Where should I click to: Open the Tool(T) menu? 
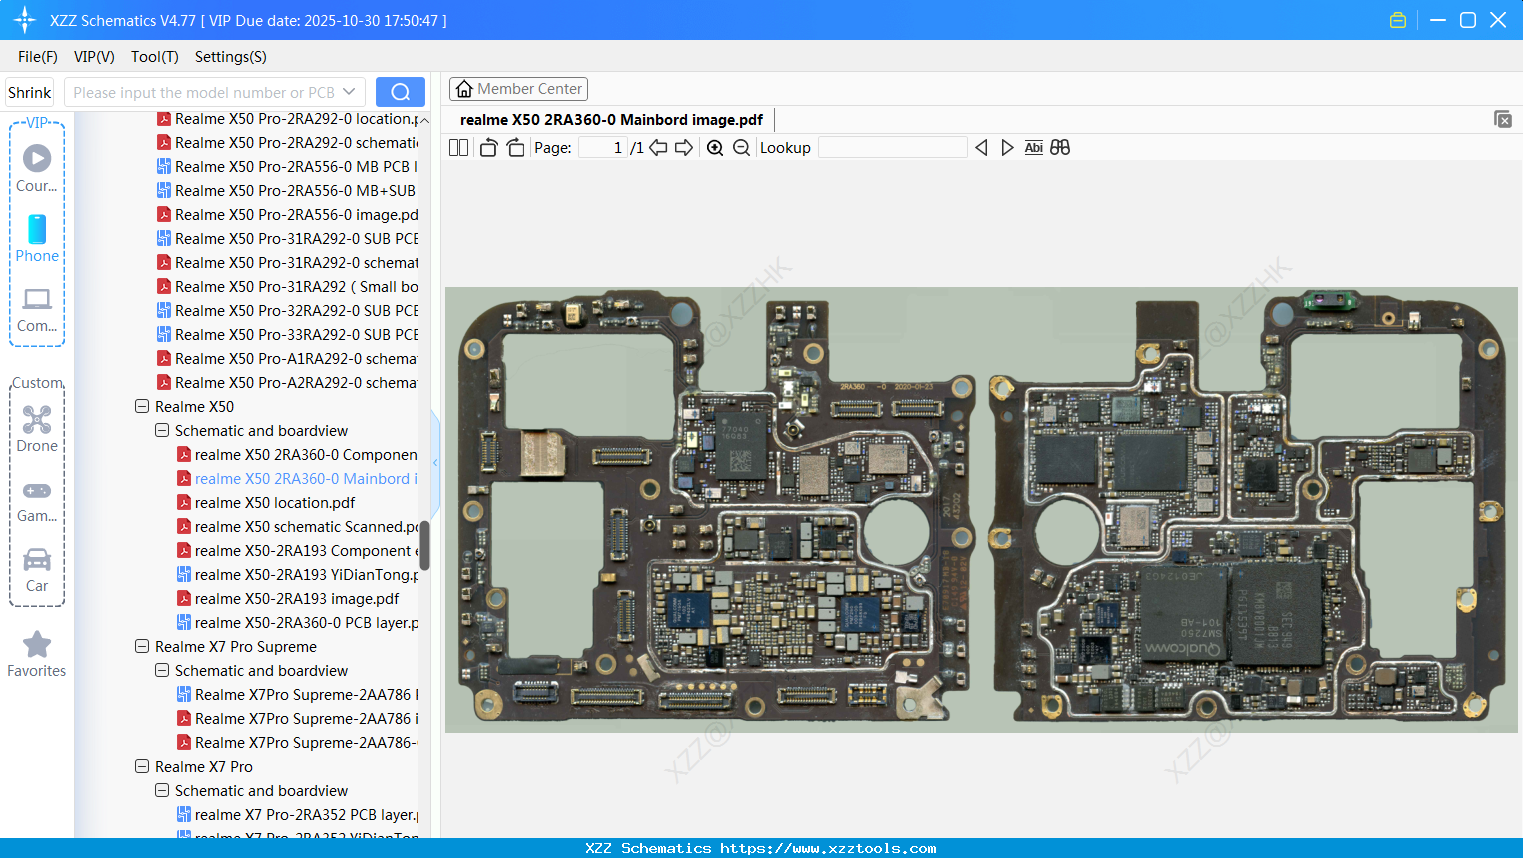point(154,57)
